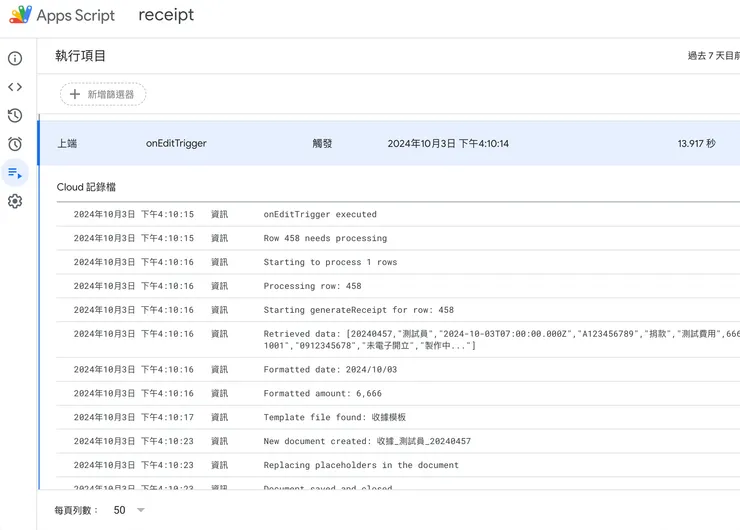
Task: Open the project History icon
Action: click(x=15, y=116)
